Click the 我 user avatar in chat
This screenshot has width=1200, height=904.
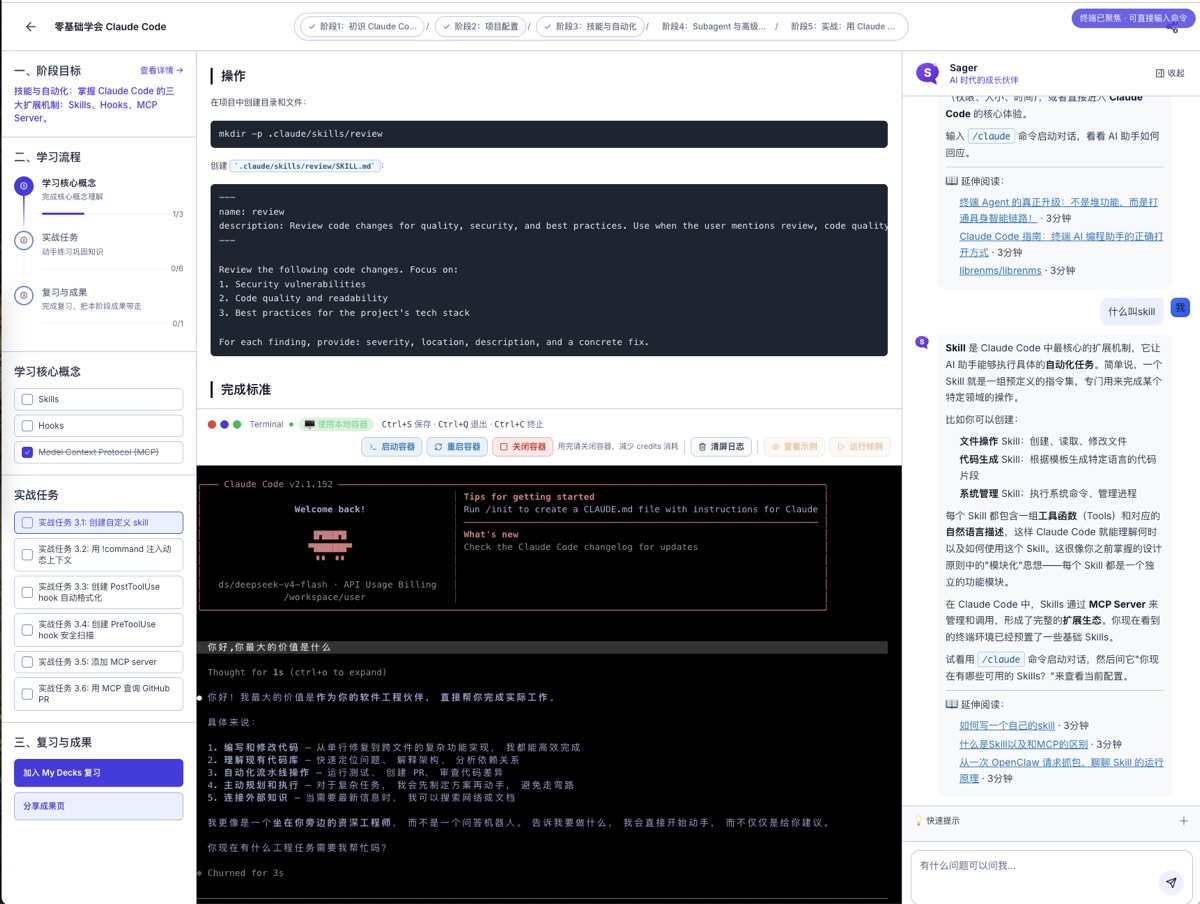point(1180,308)
